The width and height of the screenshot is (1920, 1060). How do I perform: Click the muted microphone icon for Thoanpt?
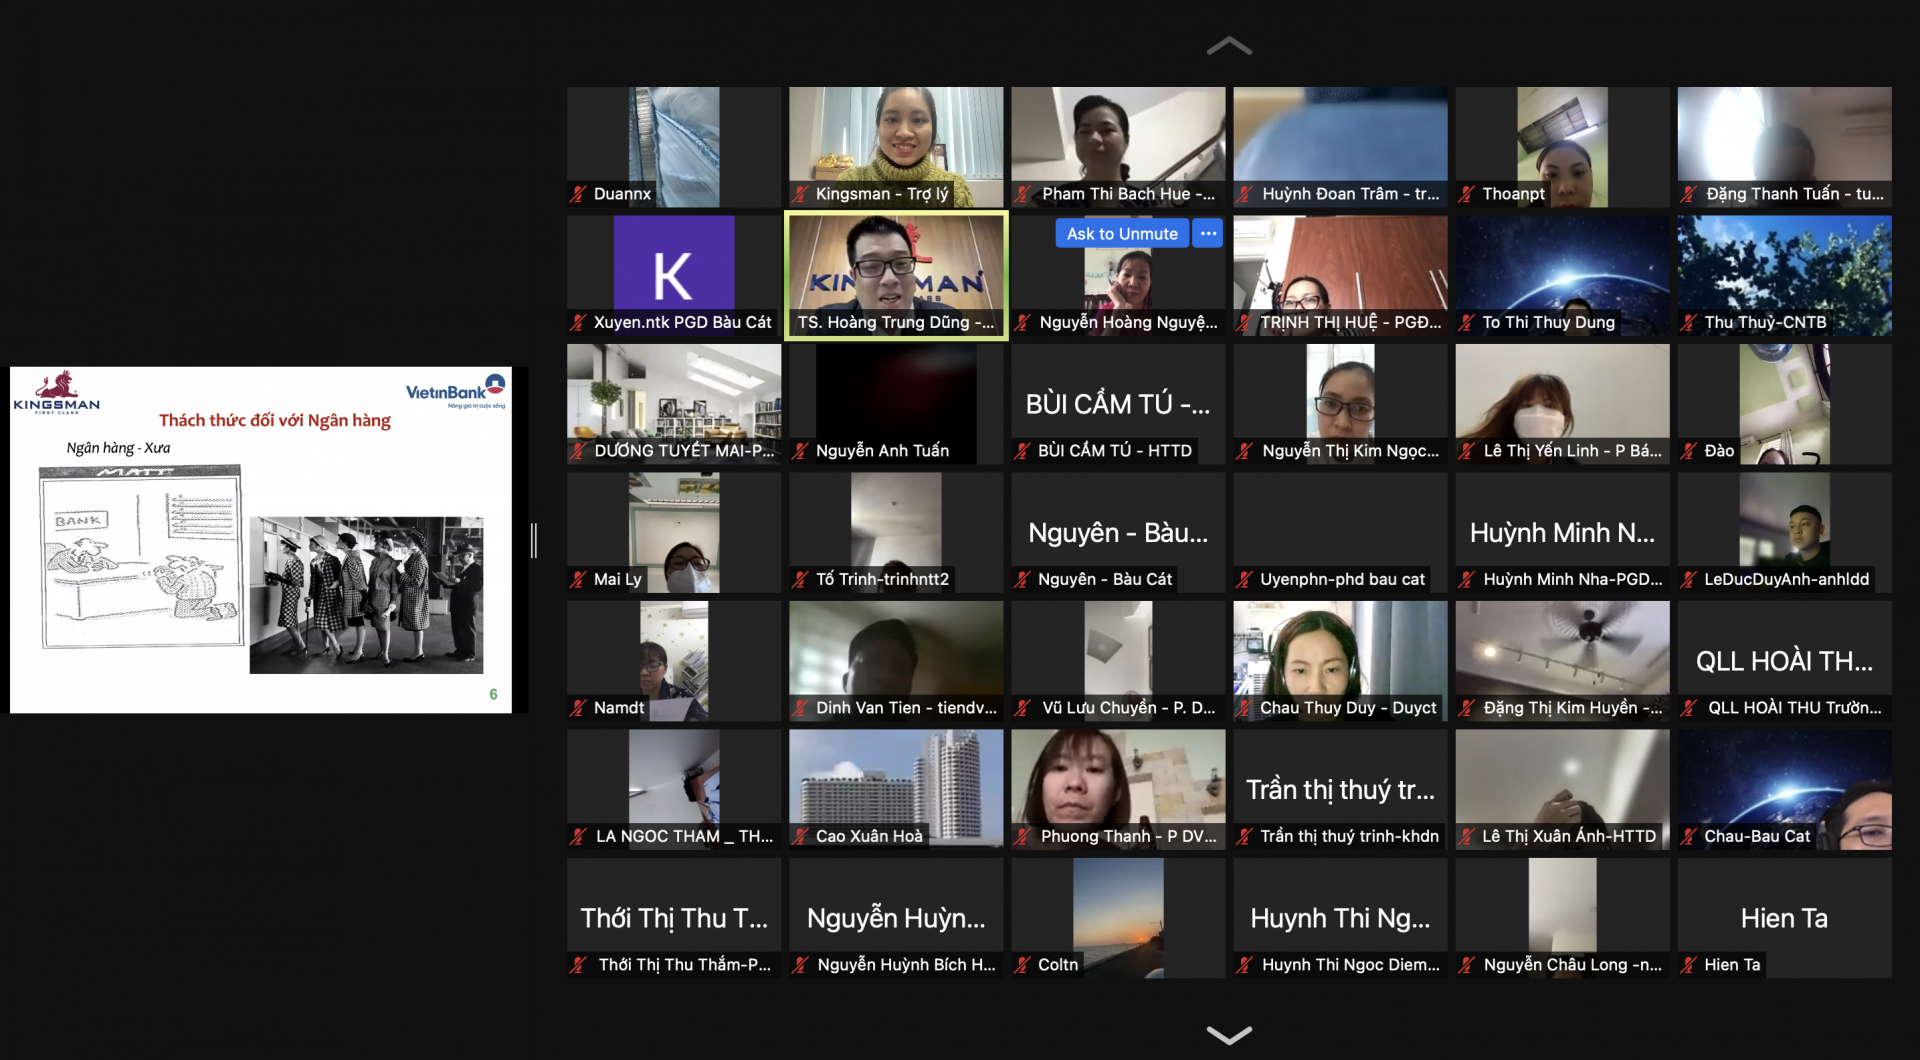[1466, 194]
